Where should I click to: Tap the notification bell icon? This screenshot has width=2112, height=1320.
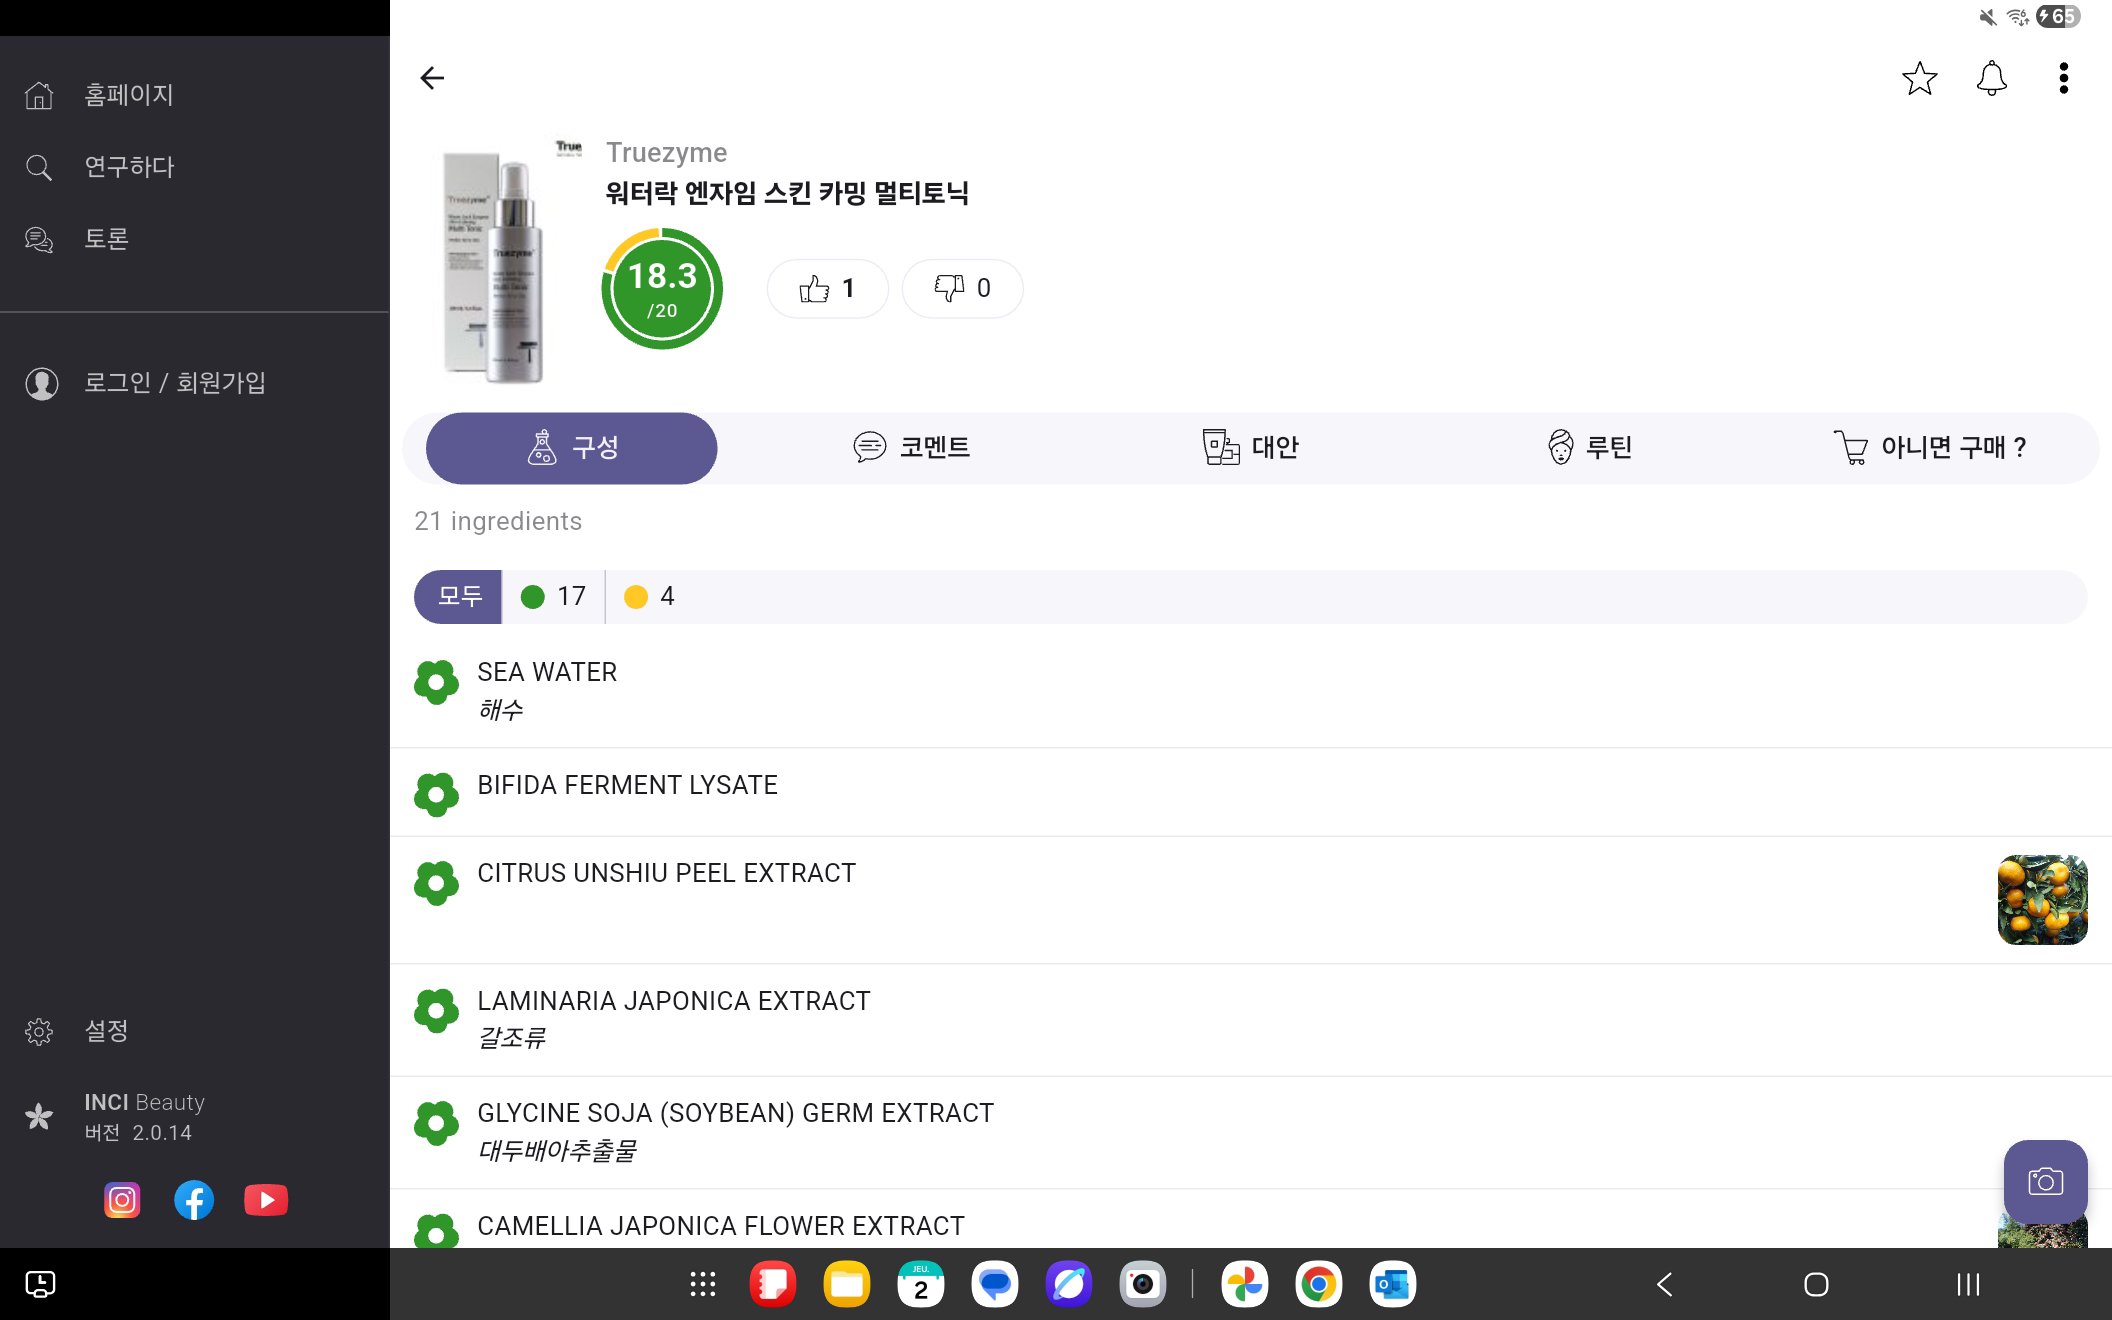pos(1991,78)
